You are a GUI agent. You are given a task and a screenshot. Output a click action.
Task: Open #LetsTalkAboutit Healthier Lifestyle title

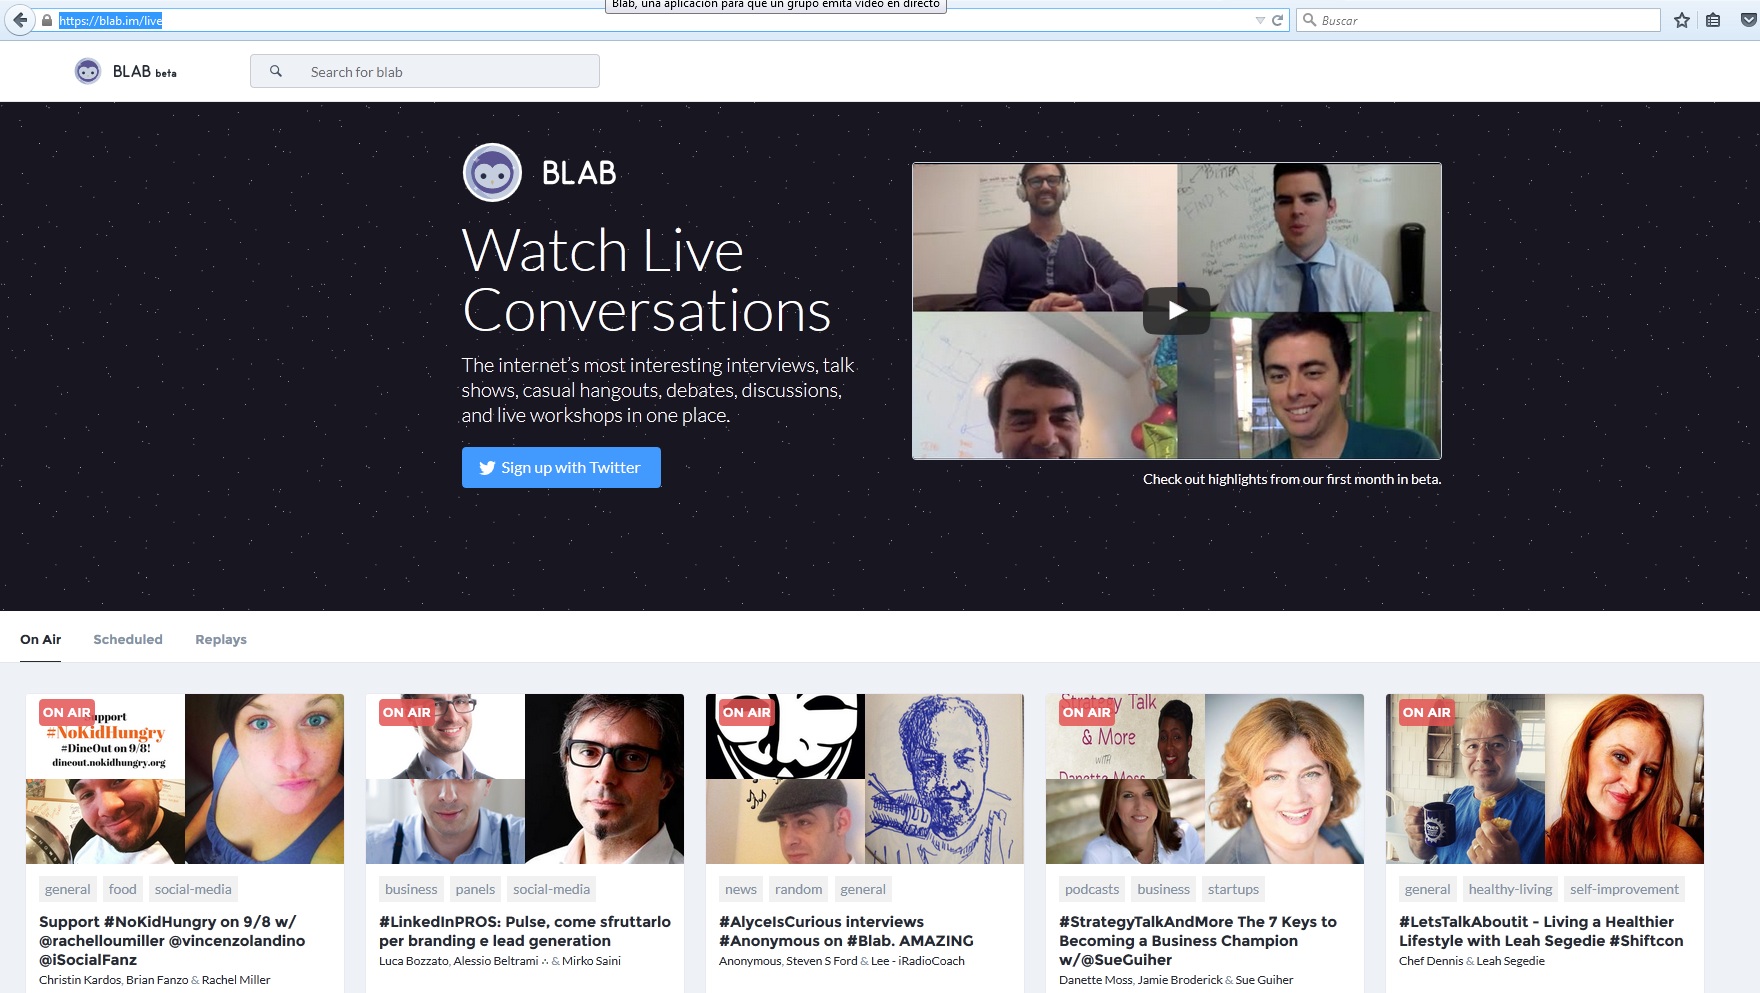[1541, 931]
